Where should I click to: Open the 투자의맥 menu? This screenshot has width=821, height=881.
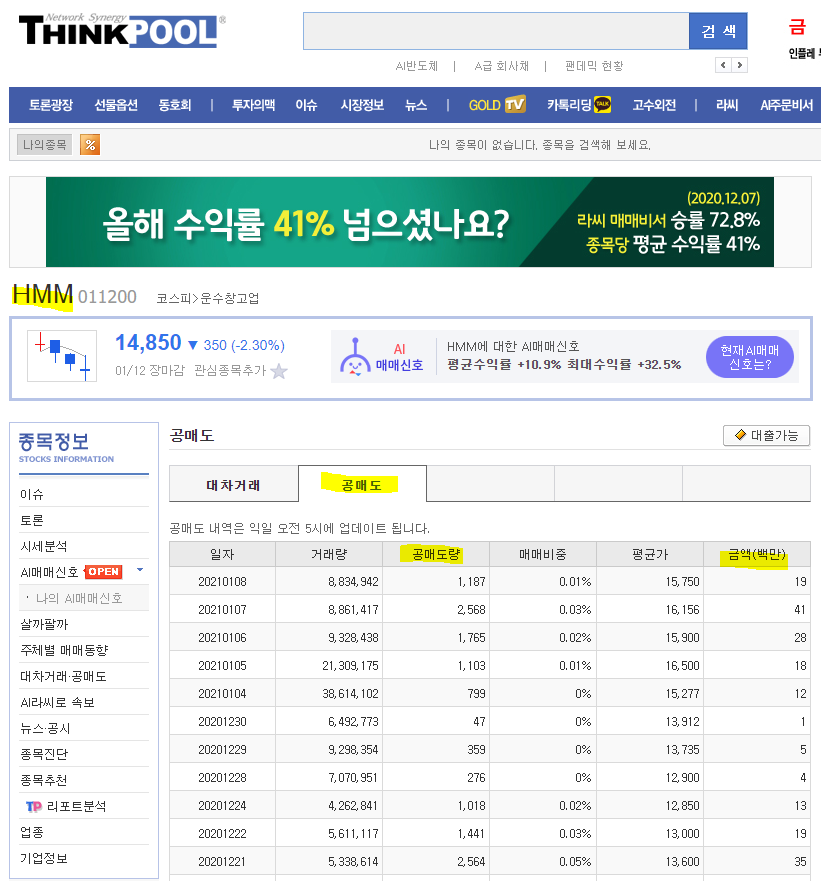coord(253,105)
